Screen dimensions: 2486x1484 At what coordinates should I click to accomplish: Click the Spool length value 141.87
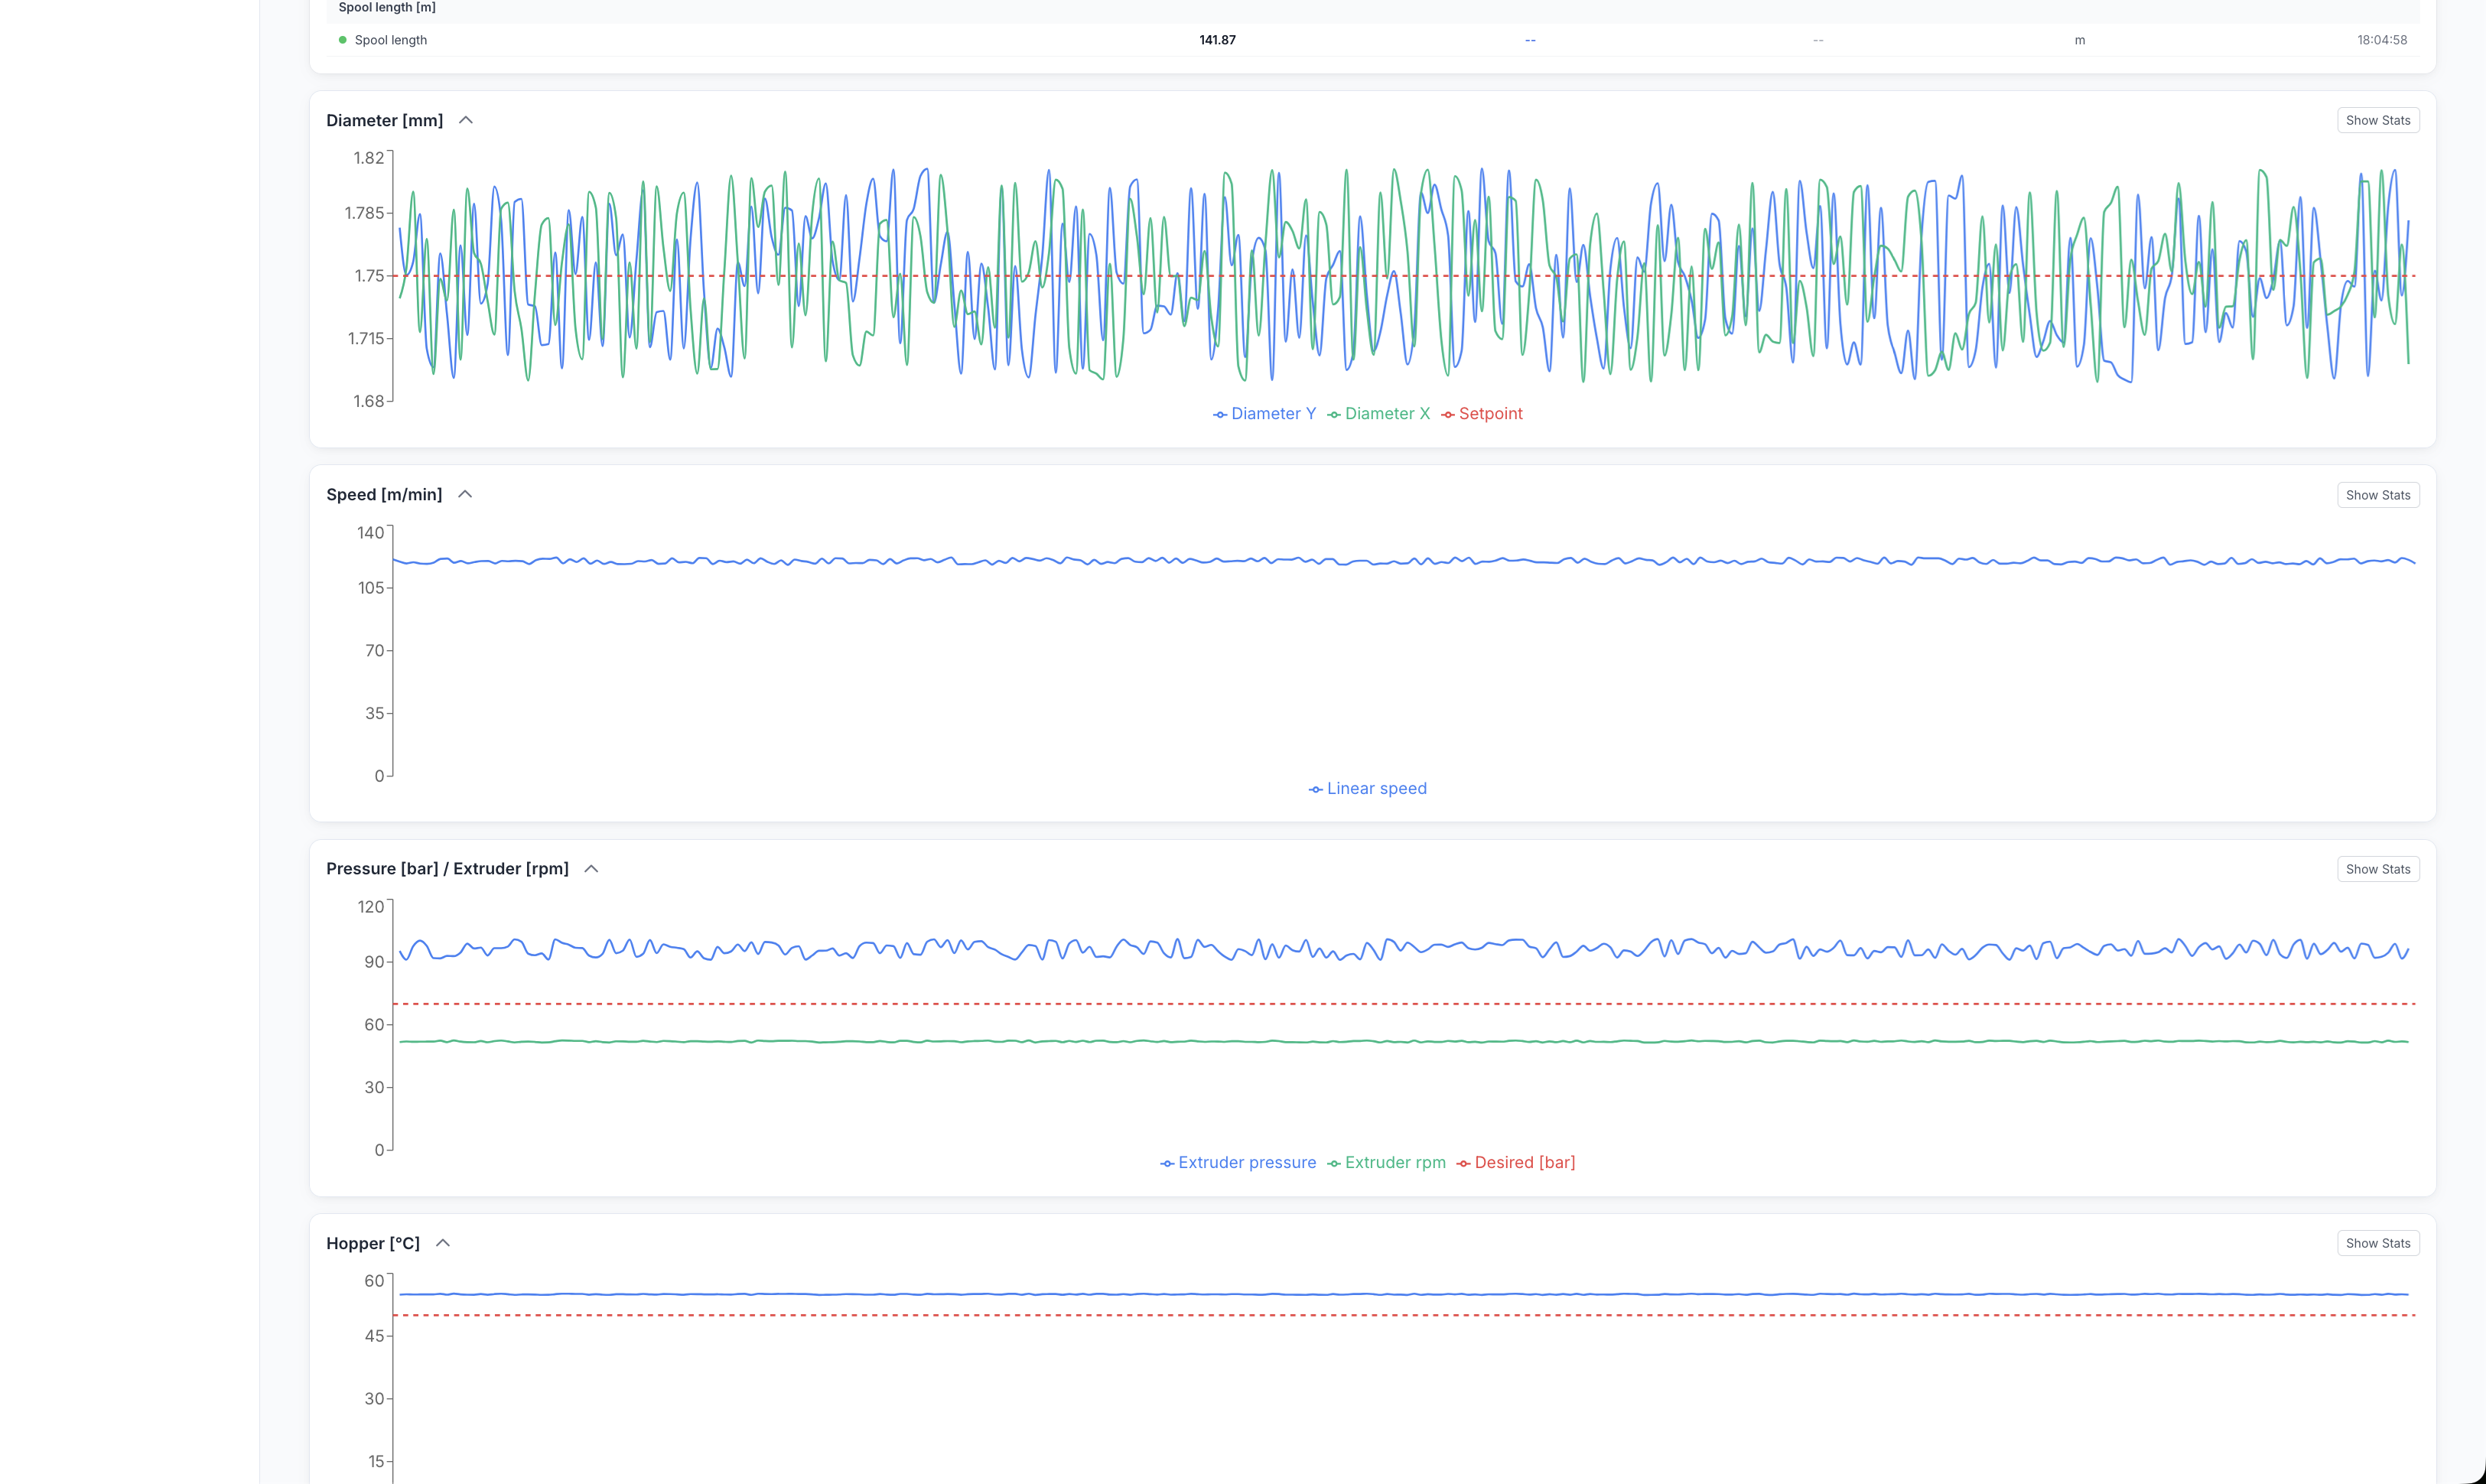tap(1216, 40)
